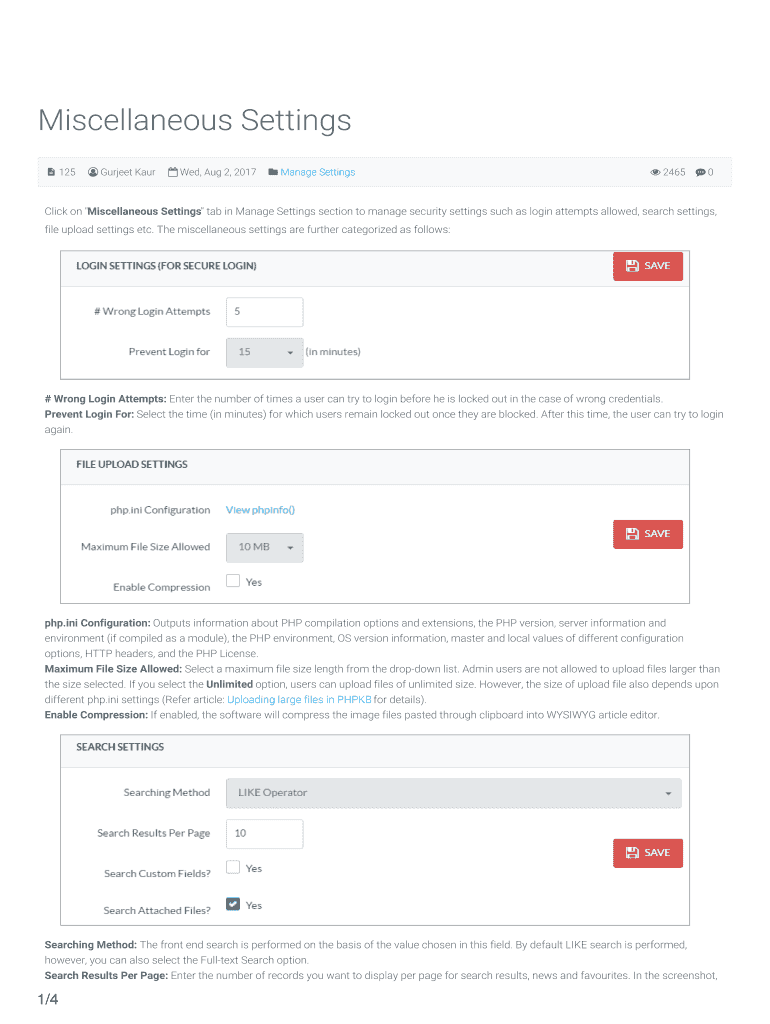770x1024 pixels.
Task: Click the calendar icon beside the date
Action: (173, 172)
